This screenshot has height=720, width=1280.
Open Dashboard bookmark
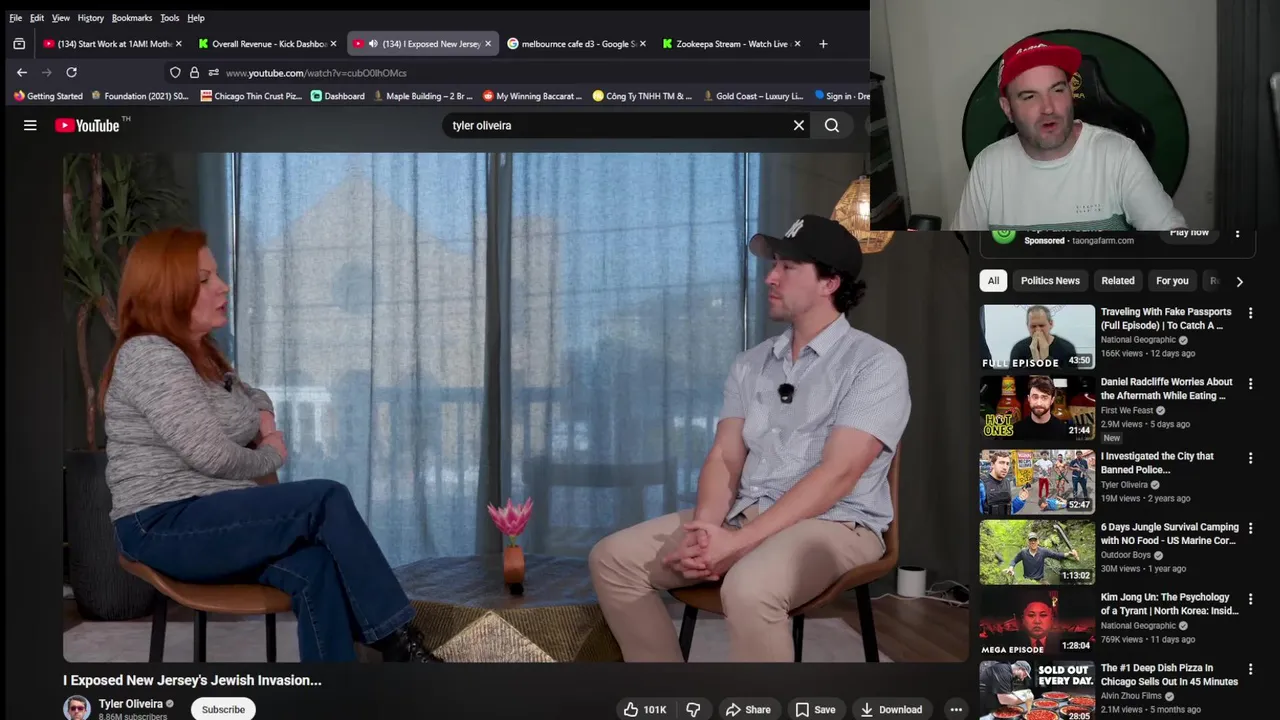coord(338,96)
